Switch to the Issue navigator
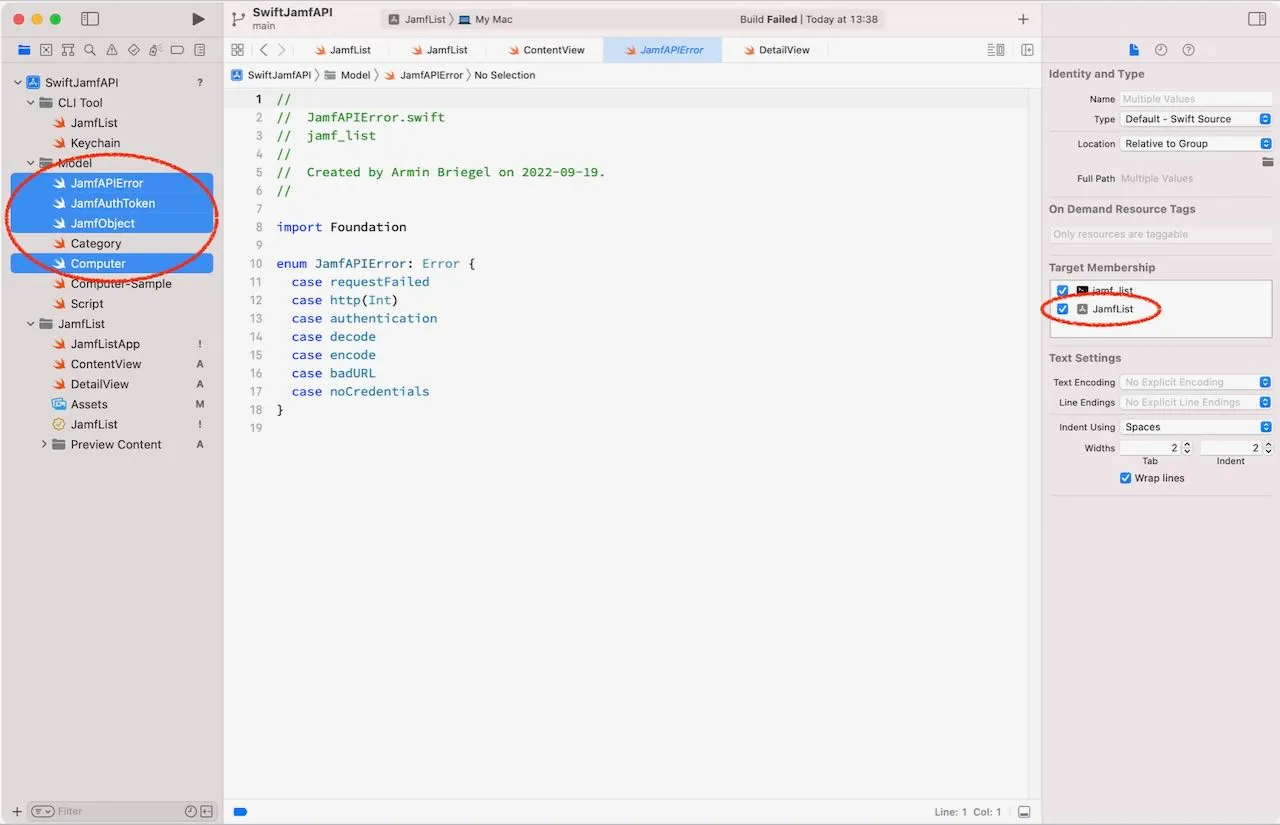The height and width of the screenshot is (825, 1280). click(x=111, y=49)
